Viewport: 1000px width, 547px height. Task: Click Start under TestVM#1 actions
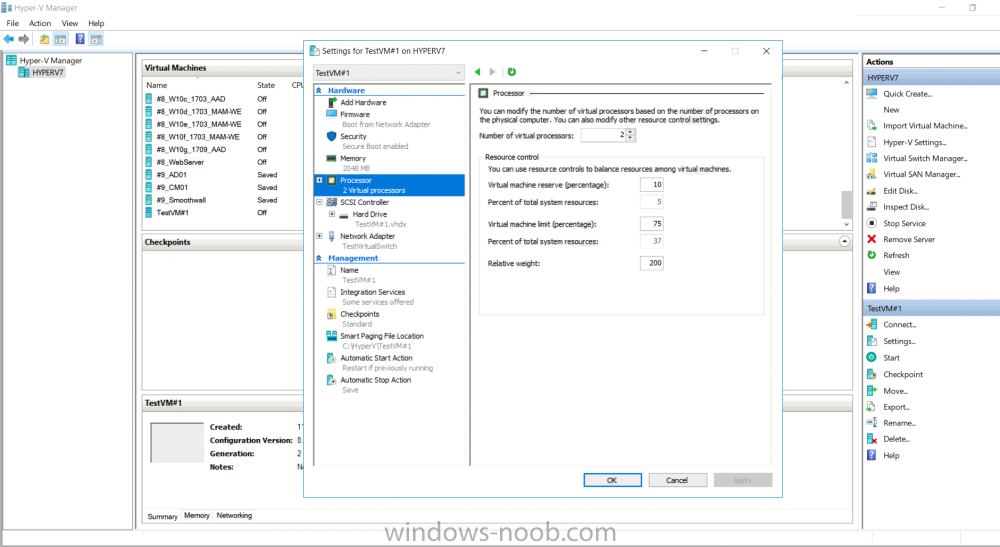[x=891, y=358]
